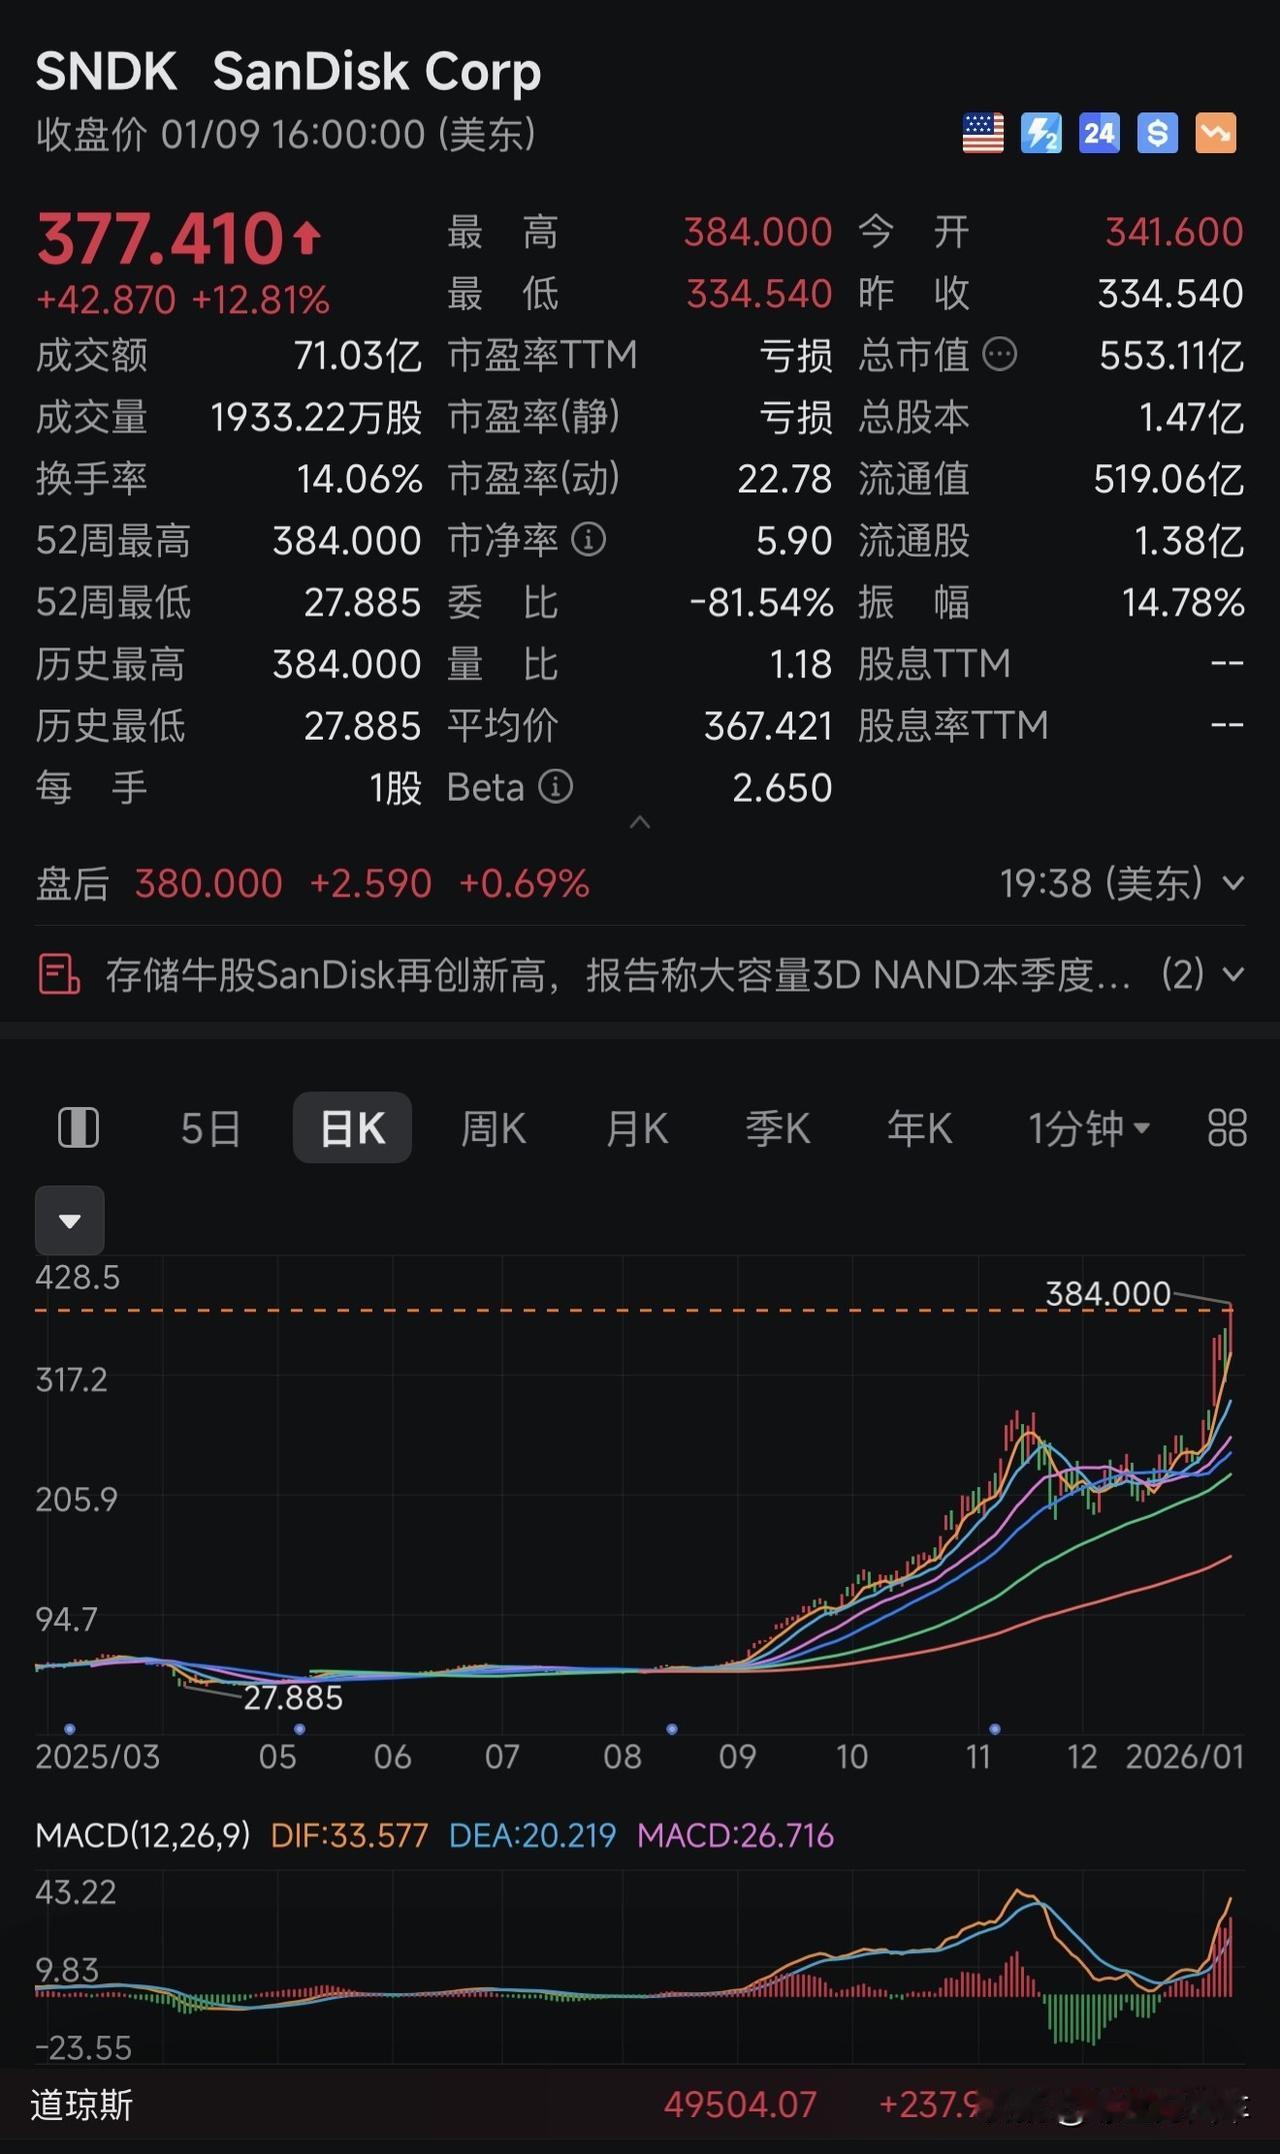The image size is (1280, 2154).
Task: Tap the SNDK SanDisk Corp title
Action: pyautogui.click(x=288, y=71)
